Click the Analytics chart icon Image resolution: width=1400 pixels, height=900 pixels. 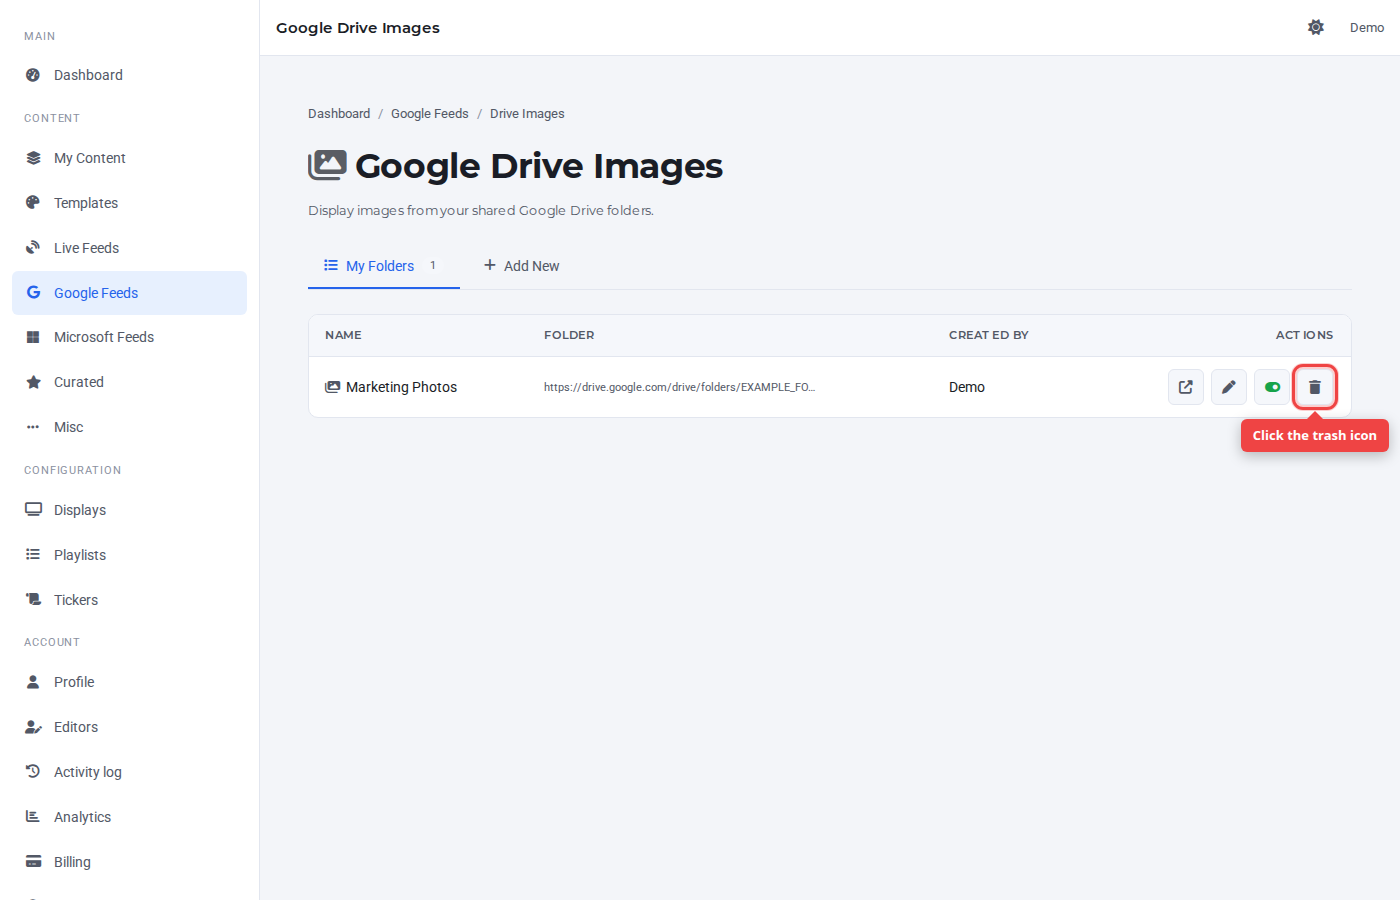click(33, 817)
